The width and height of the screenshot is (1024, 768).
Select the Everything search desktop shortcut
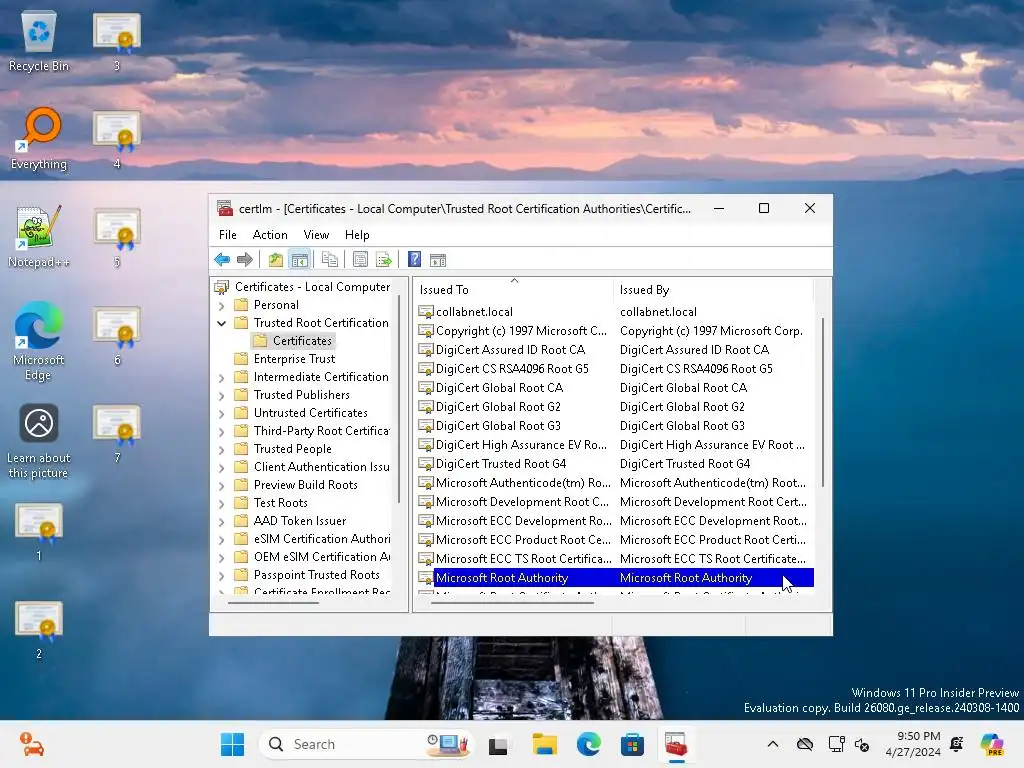[x=39, y=139]
